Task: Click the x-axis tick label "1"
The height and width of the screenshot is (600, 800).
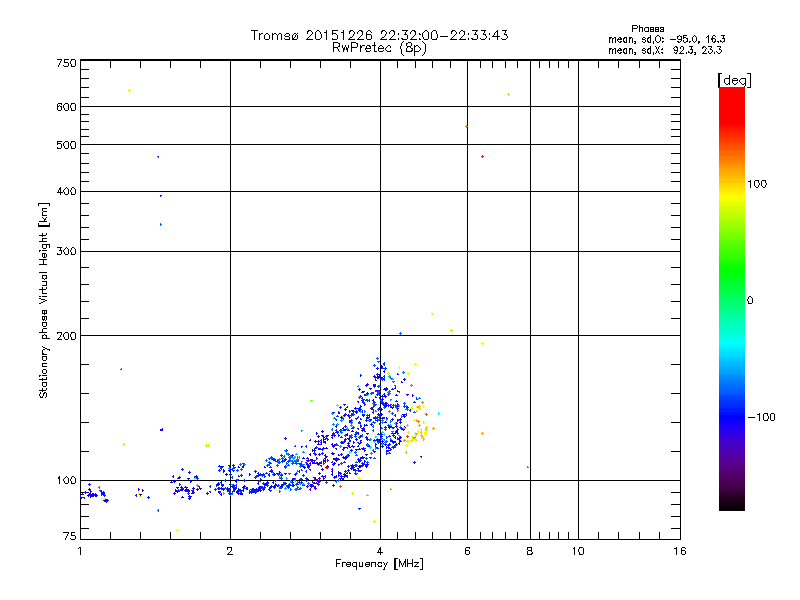Action: point(80,551)
